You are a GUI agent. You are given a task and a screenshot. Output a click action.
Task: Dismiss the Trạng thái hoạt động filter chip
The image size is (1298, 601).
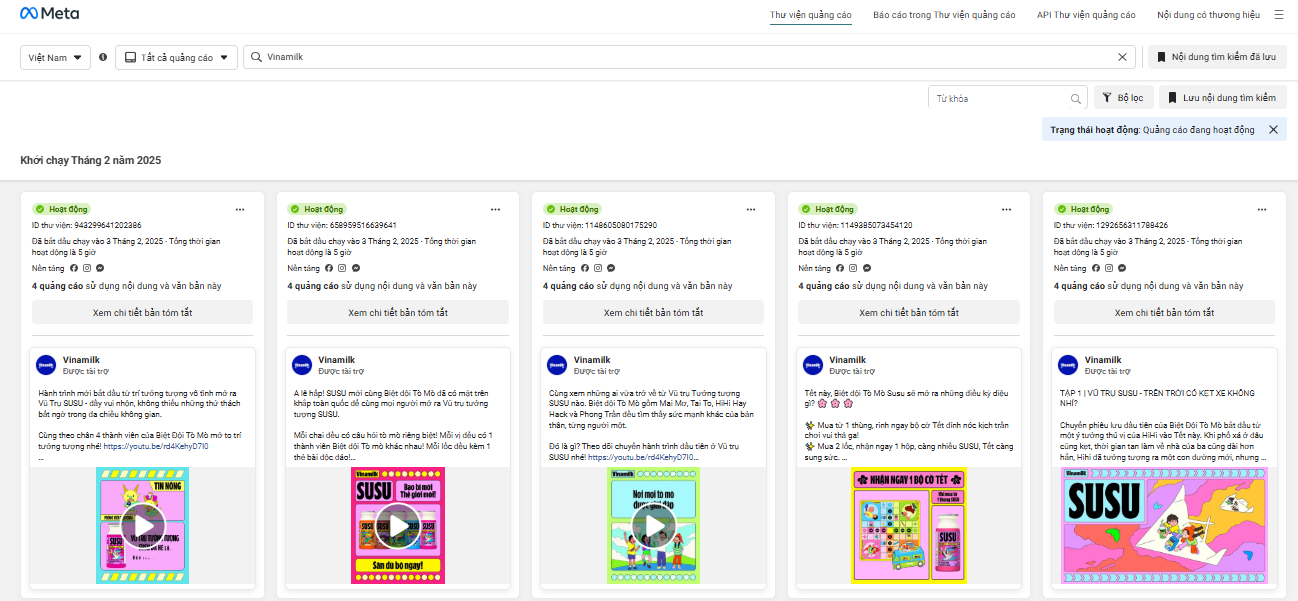click(1273, 130)
